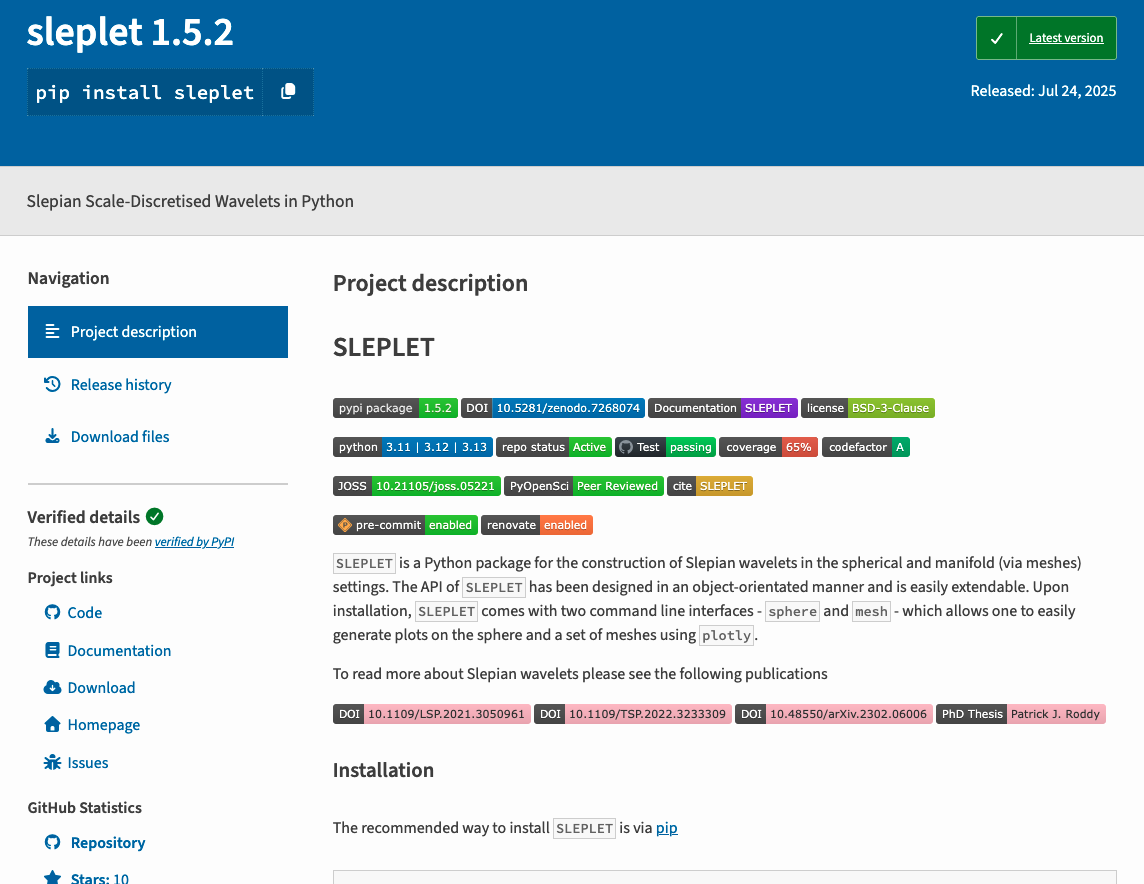Open the Repository via its GitHub icon under statistics
Viewport: 1144px width, 884px height.
[51, 842]
